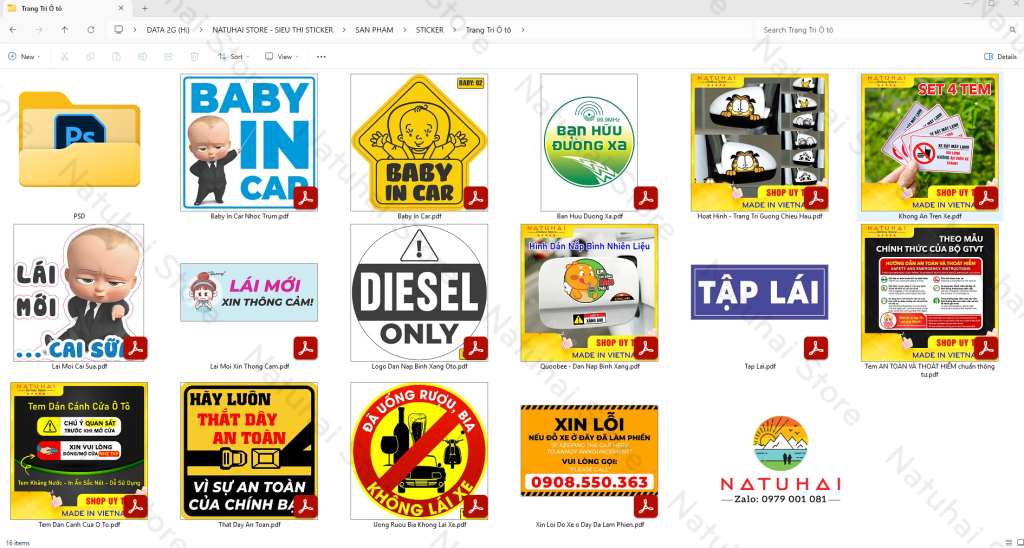The image size is (1024, 548).
Task: Click file name Ban Huu Duong Xa.pdf
Action: pos(589,216)
